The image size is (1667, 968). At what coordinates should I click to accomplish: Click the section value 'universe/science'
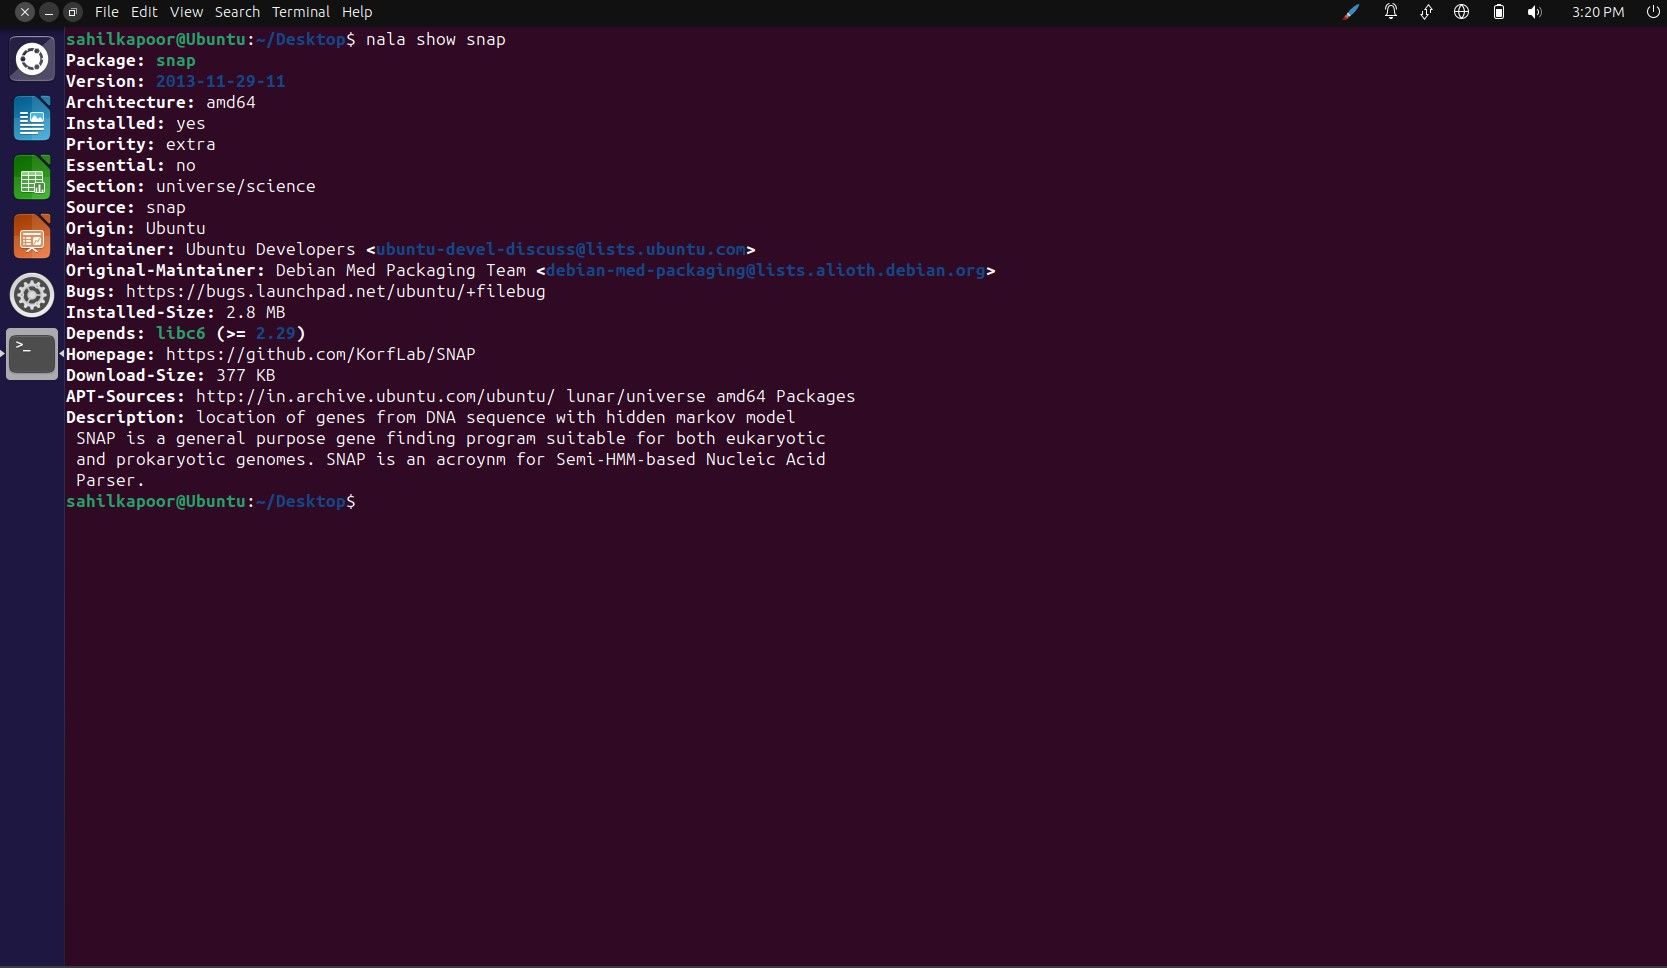236,186
